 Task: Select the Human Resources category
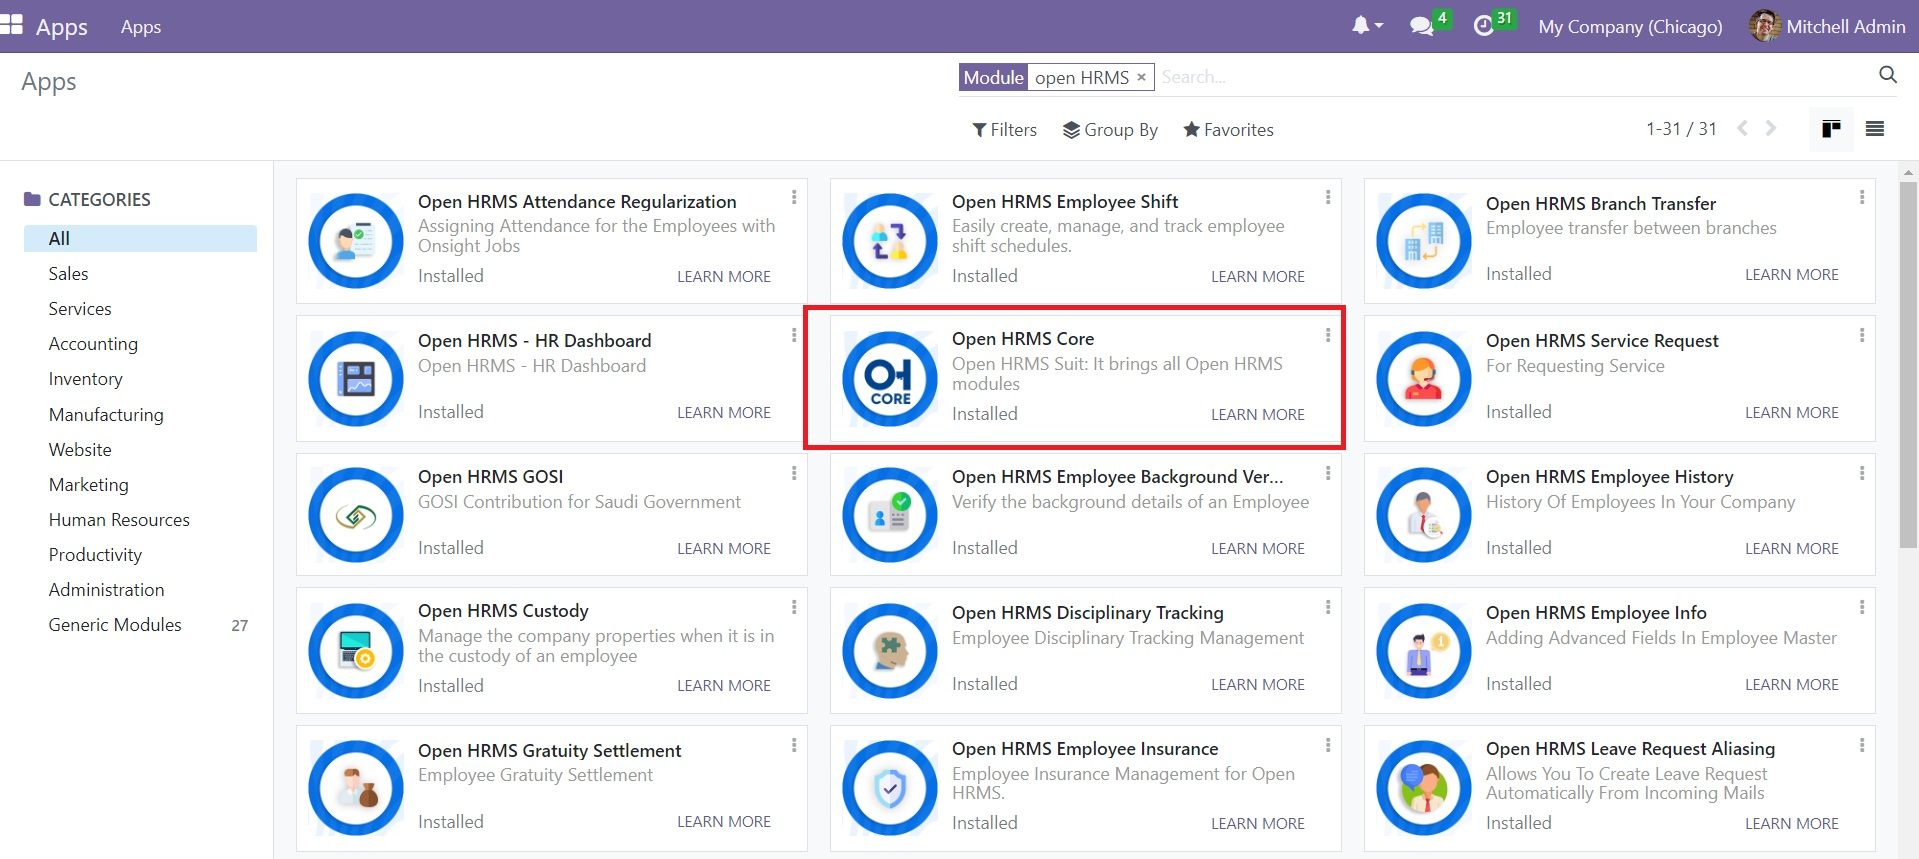pyautogui.click(x=119, y=520)
